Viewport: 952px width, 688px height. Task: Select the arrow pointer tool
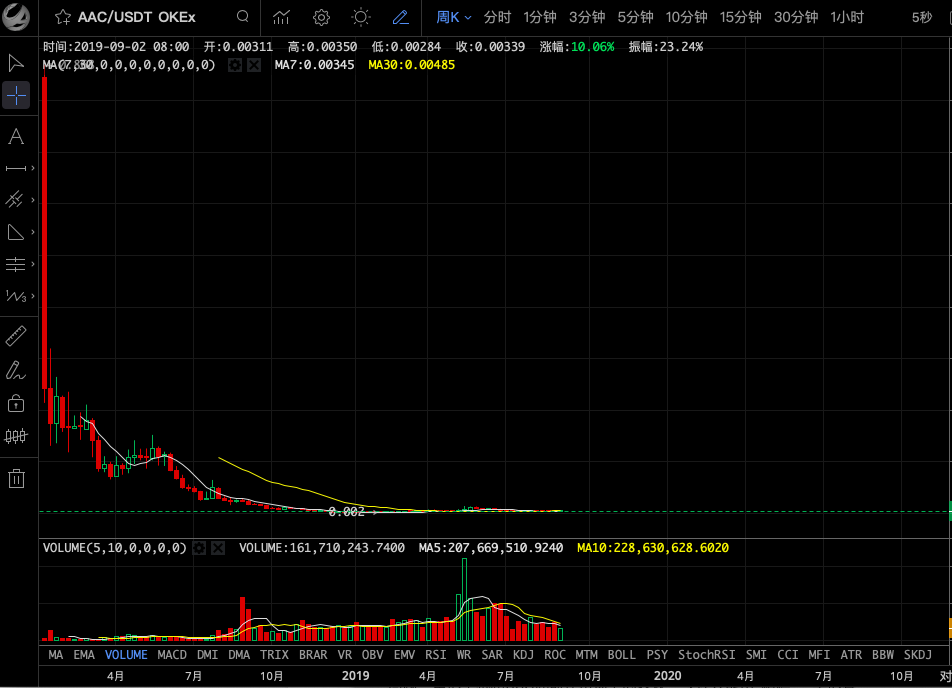[16, 63]
